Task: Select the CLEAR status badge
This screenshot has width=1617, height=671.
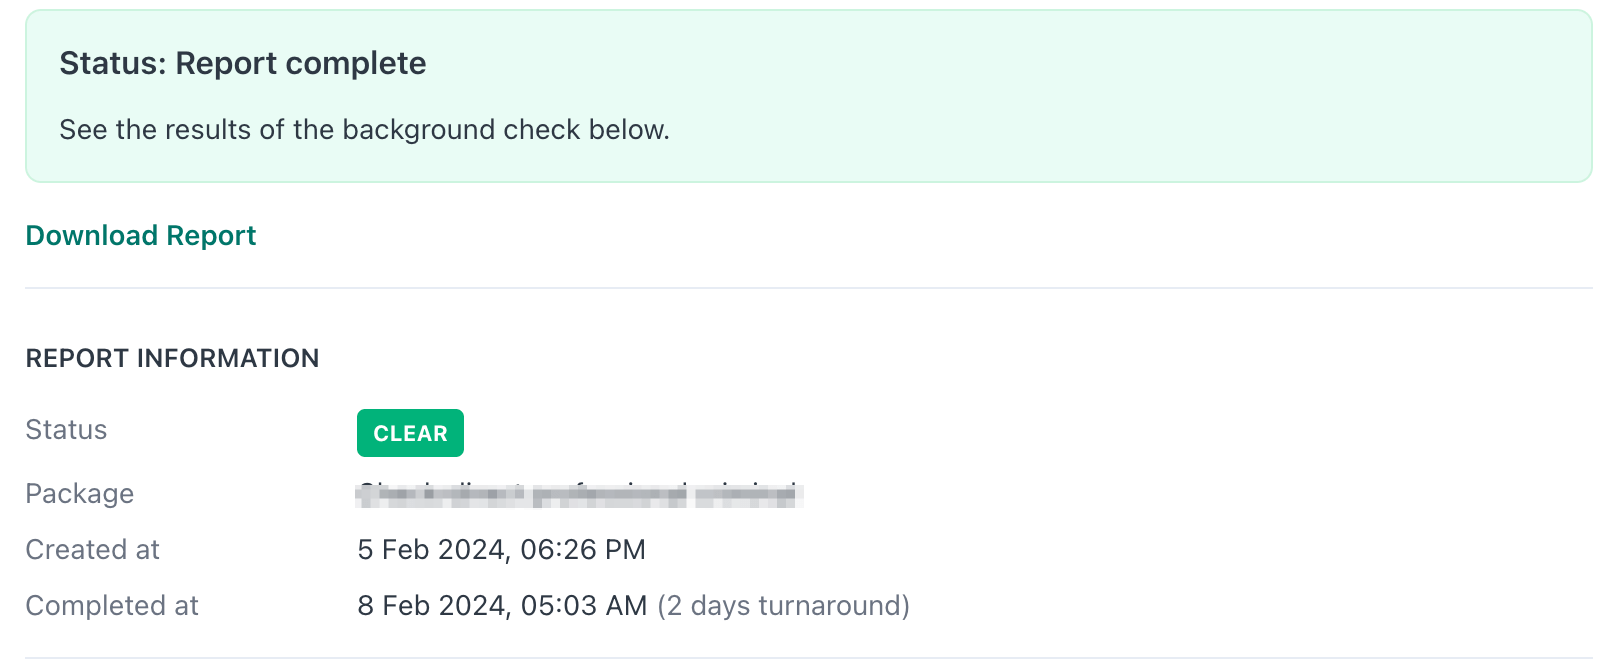Action: (x=410, y=433)
